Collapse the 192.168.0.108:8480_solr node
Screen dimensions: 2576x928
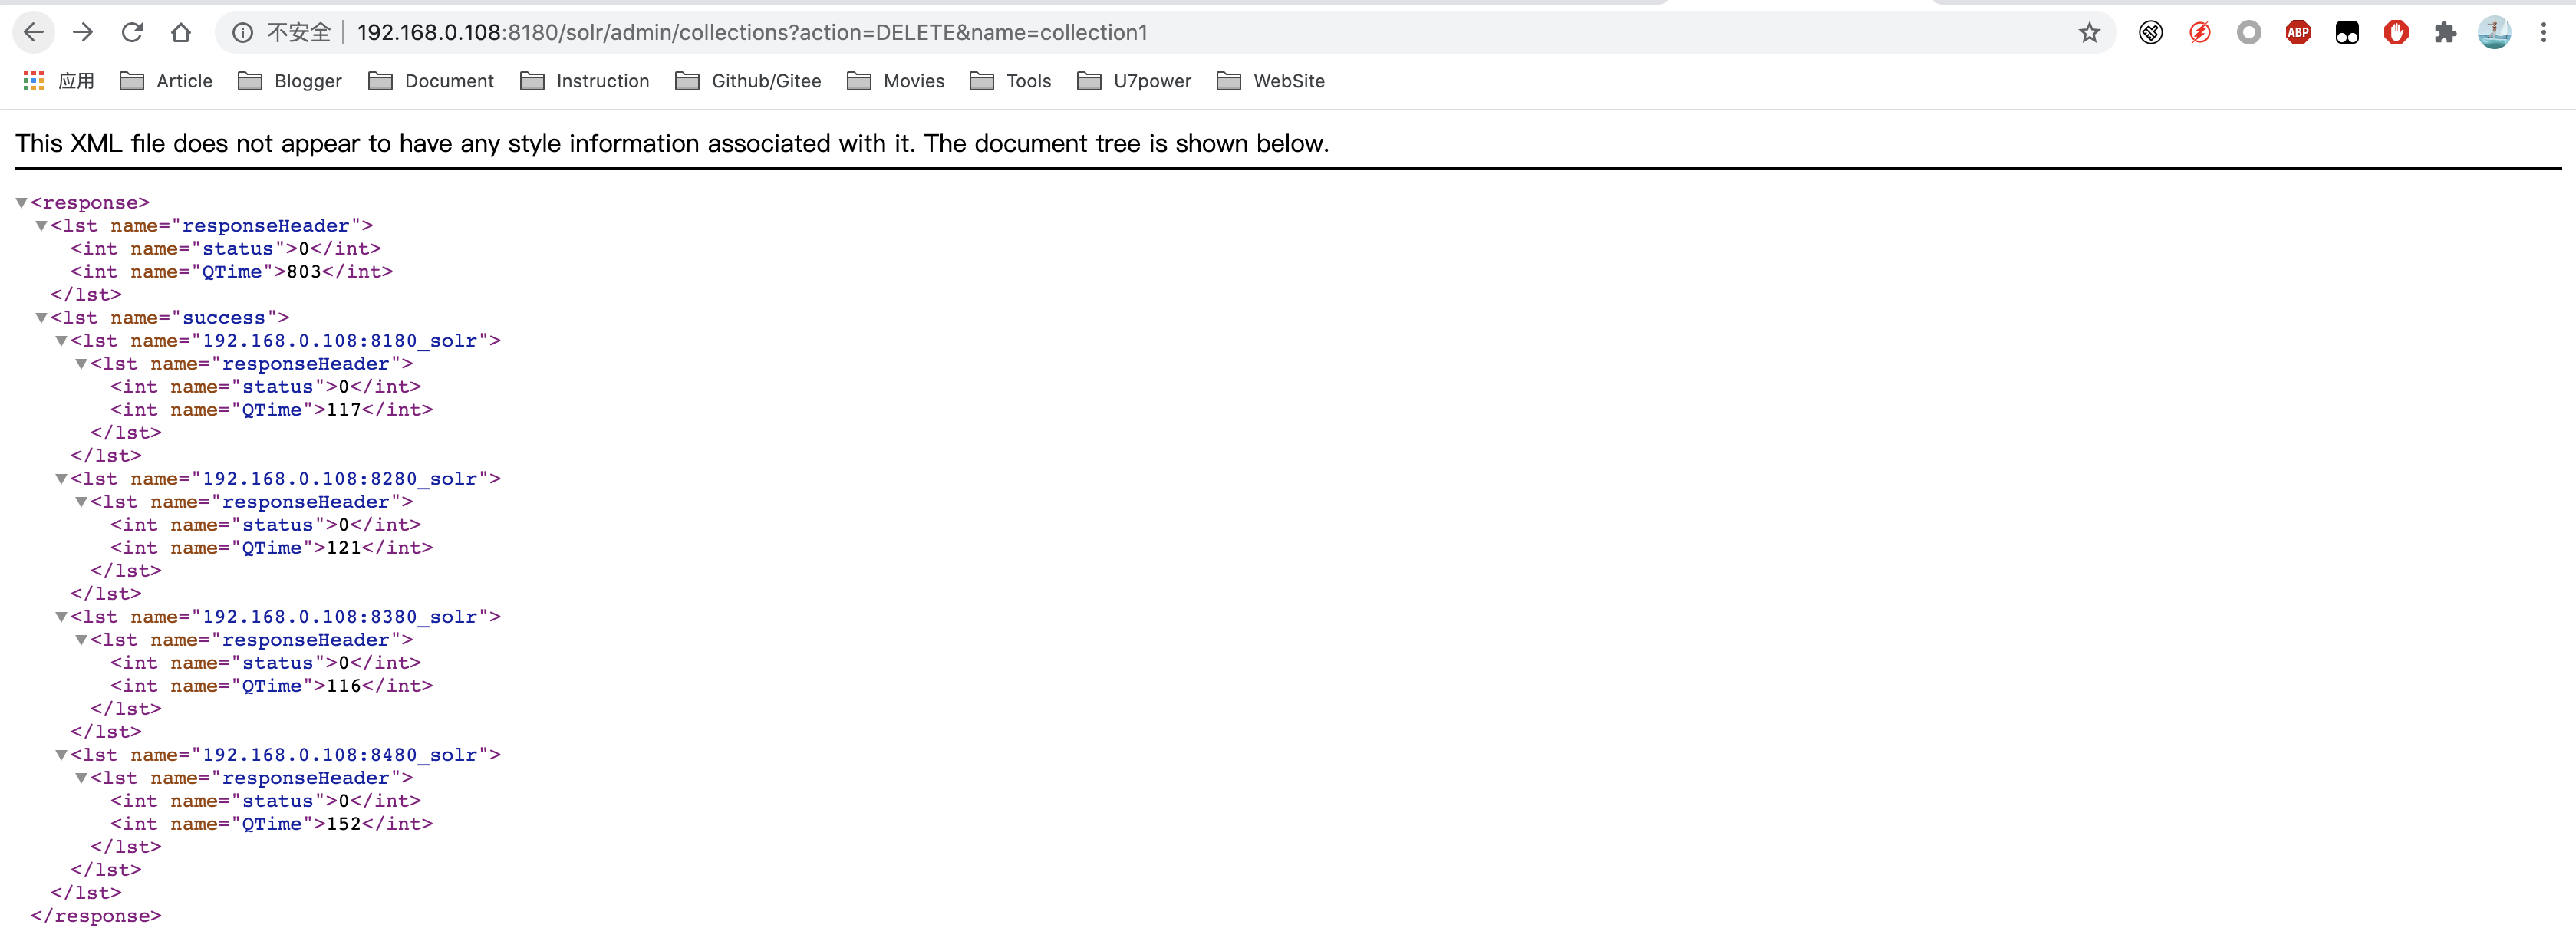coord(61,755)
